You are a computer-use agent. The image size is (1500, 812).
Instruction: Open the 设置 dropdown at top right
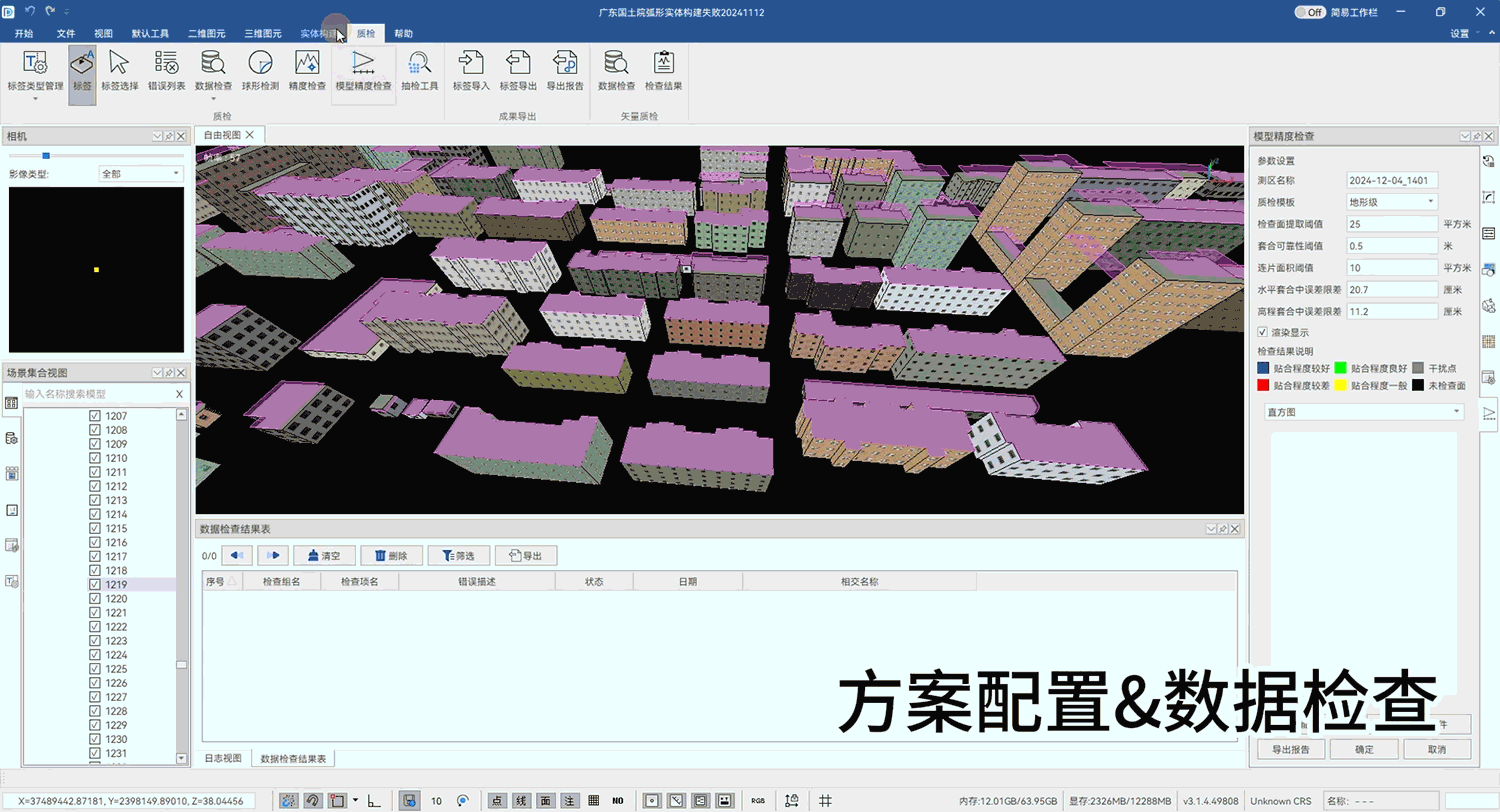pos(1466,33)
